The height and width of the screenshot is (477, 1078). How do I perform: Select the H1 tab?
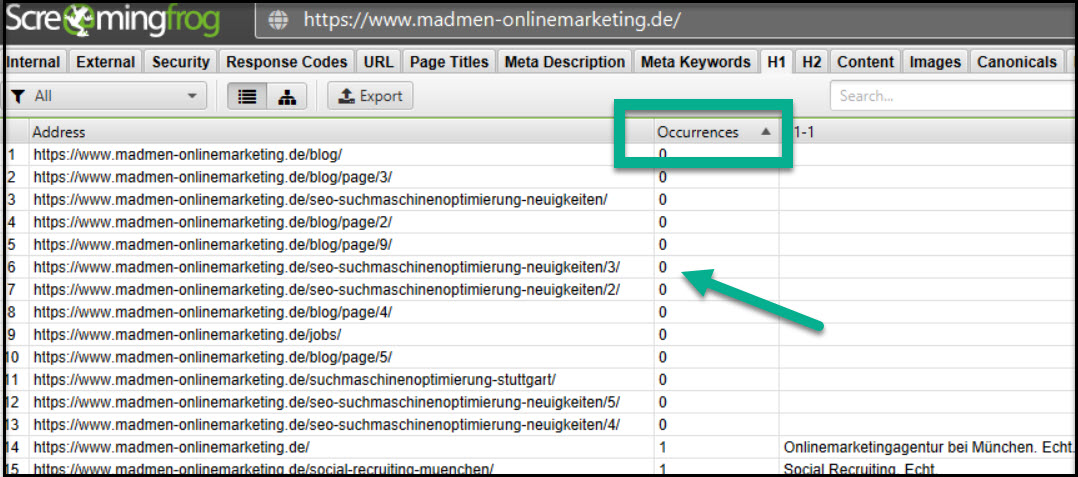[x=776, y=62]
